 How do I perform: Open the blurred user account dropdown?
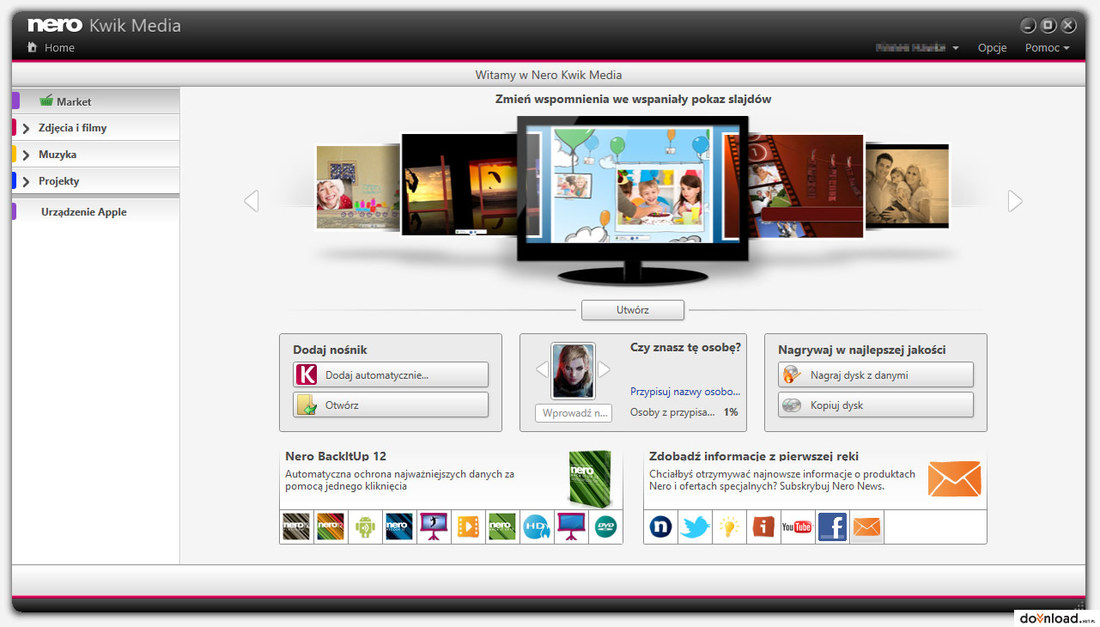(x=917, y=48)
